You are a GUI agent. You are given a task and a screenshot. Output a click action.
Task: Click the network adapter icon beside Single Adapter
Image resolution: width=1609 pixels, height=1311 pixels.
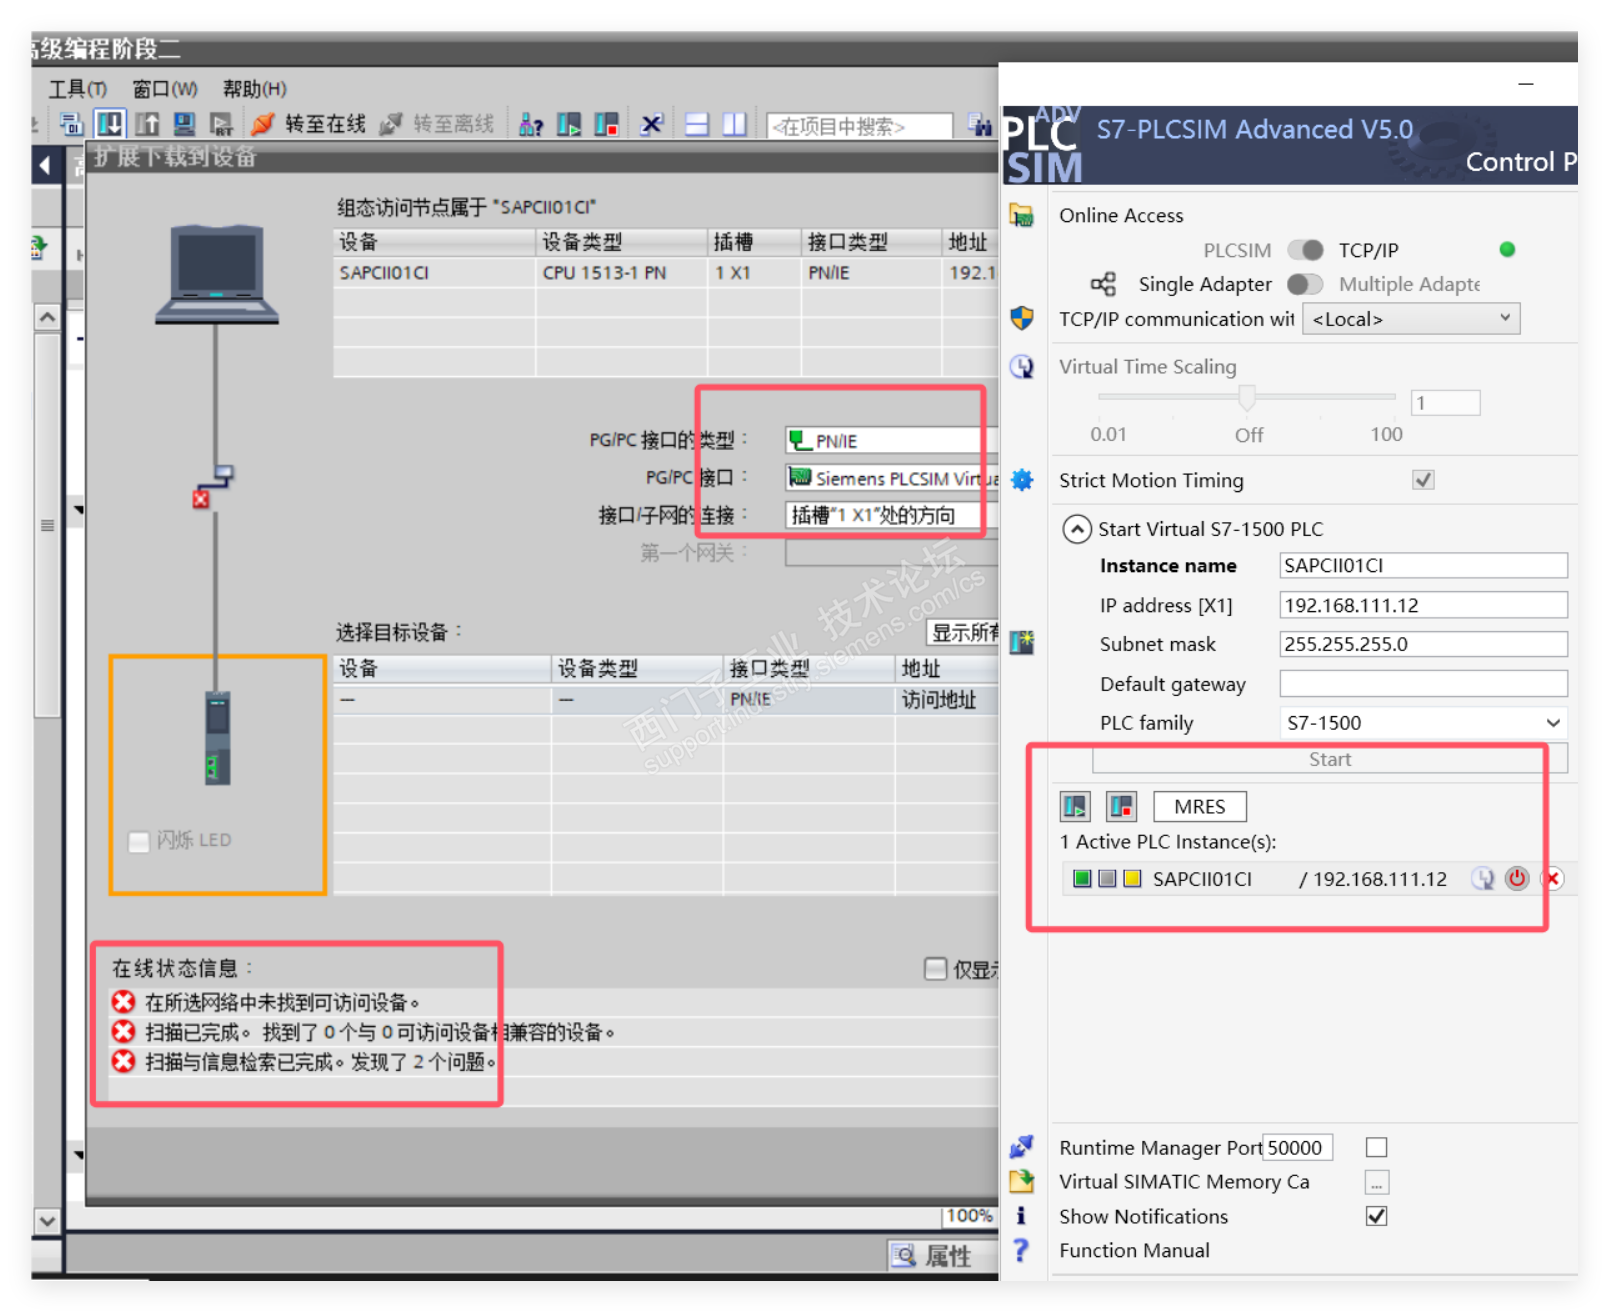[1103, 284]
